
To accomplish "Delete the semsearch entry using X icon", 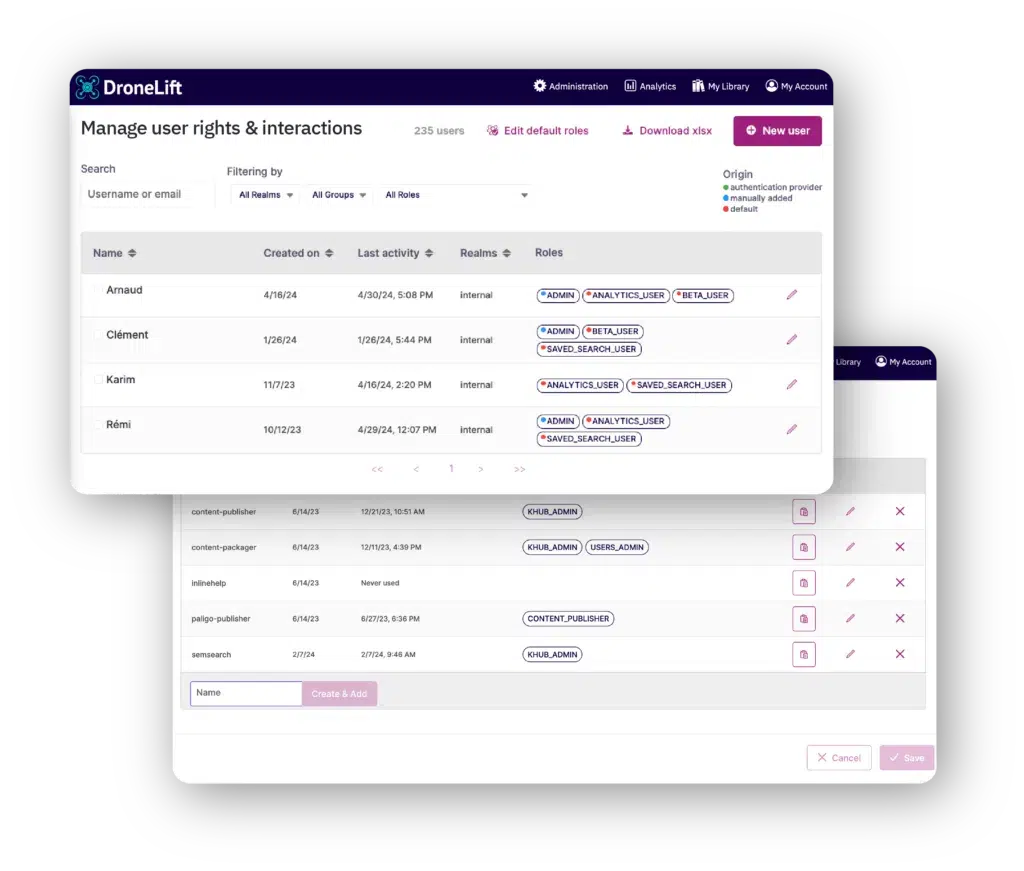I will (899, 654).
